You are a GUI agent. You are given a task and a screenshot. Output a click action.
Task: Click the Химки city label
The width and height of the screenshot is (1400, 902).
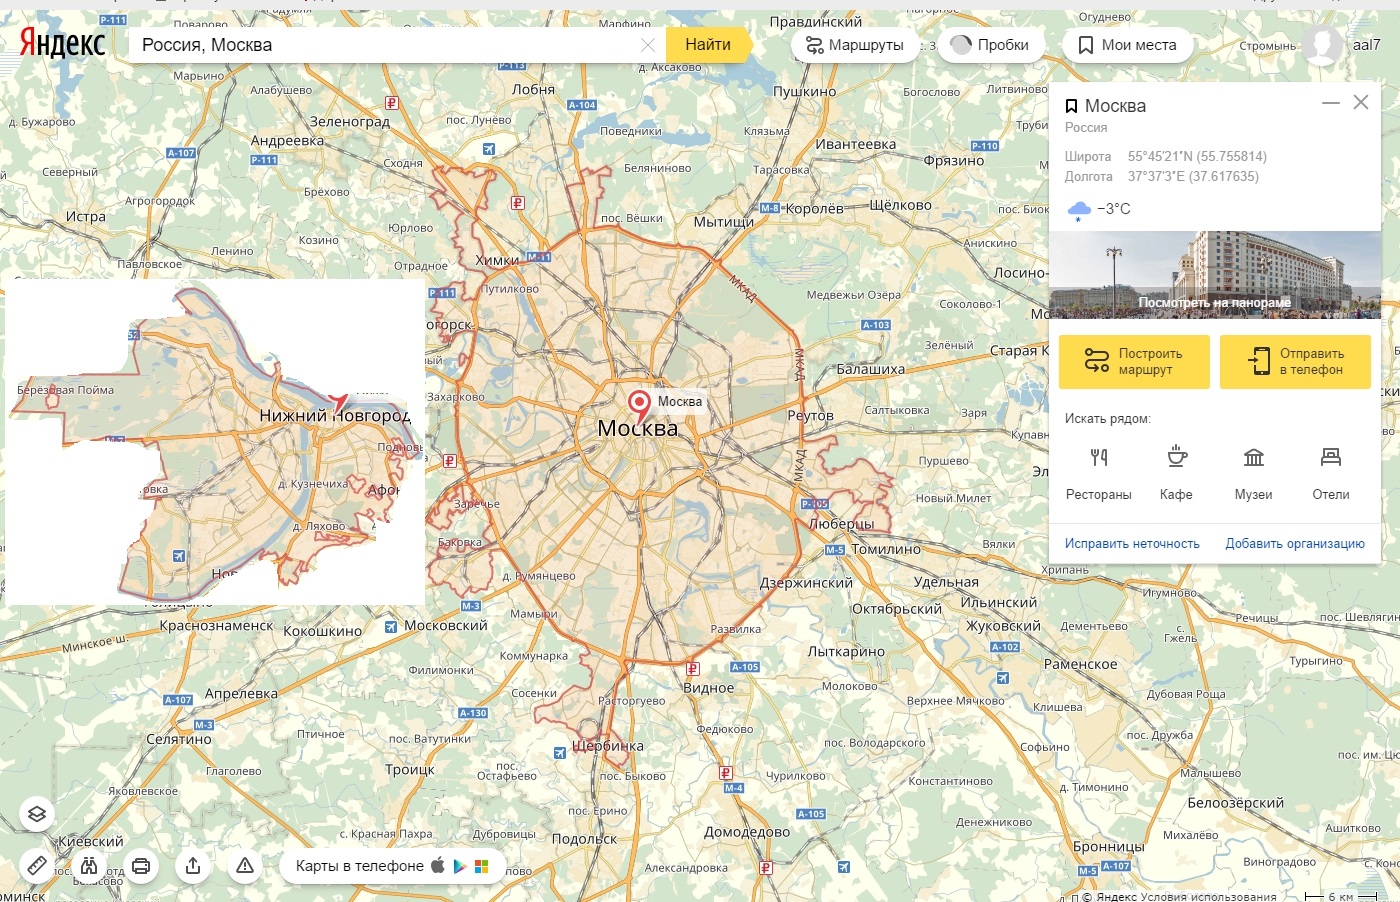pyautogui.click(x=497, y=260)
